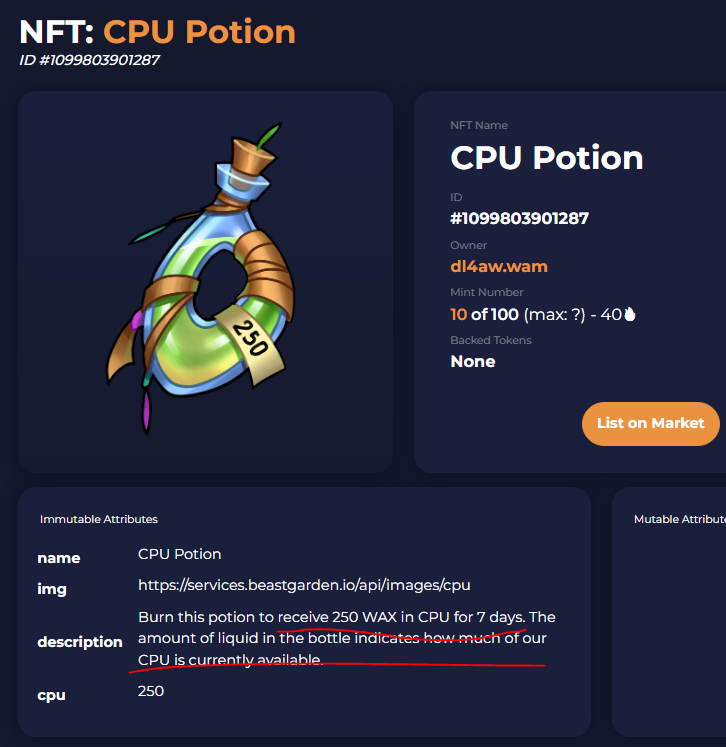Viewport: 726px width, 747px height.
Task: Select the img URL services.beastgarden.io text
Action: 304,585
